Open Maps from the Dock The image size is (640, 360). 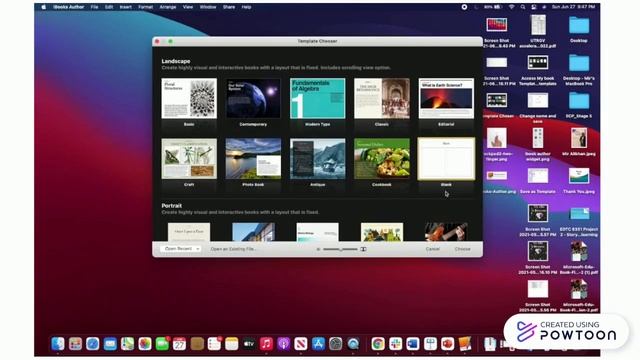[127, 344]
